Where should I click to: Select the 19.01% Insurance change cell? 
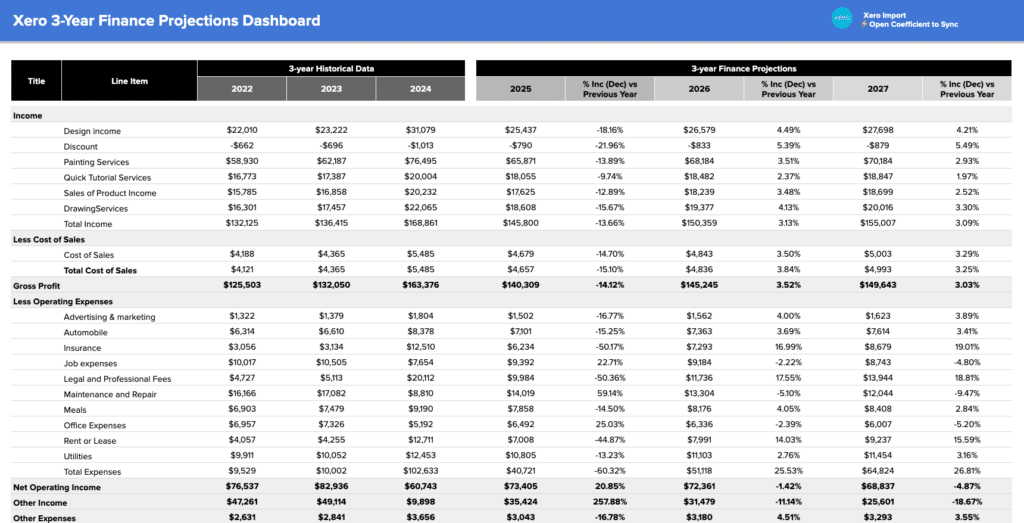pyautogui.click(x=967, y=347)
